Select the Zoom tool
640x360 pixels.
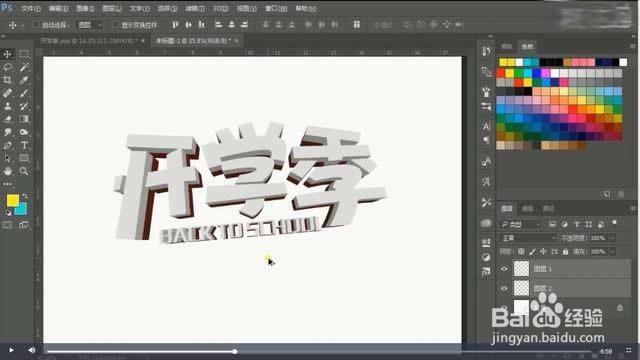tap(24, 171)
